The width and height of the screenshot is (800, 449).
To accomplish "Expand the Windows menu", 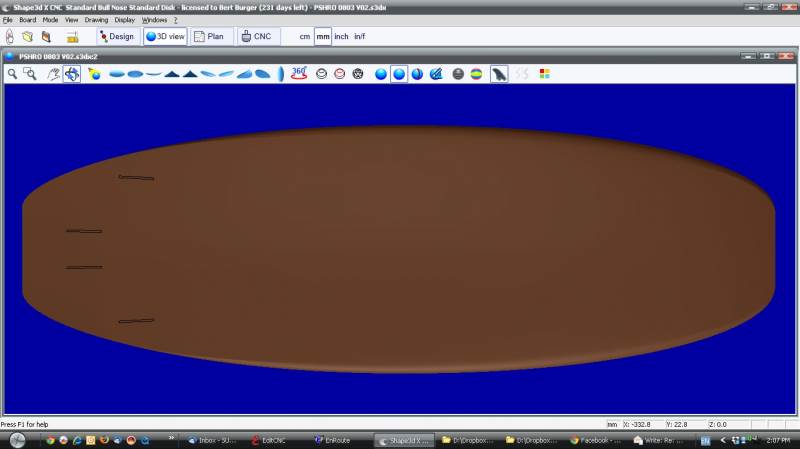I will [154, 20].
